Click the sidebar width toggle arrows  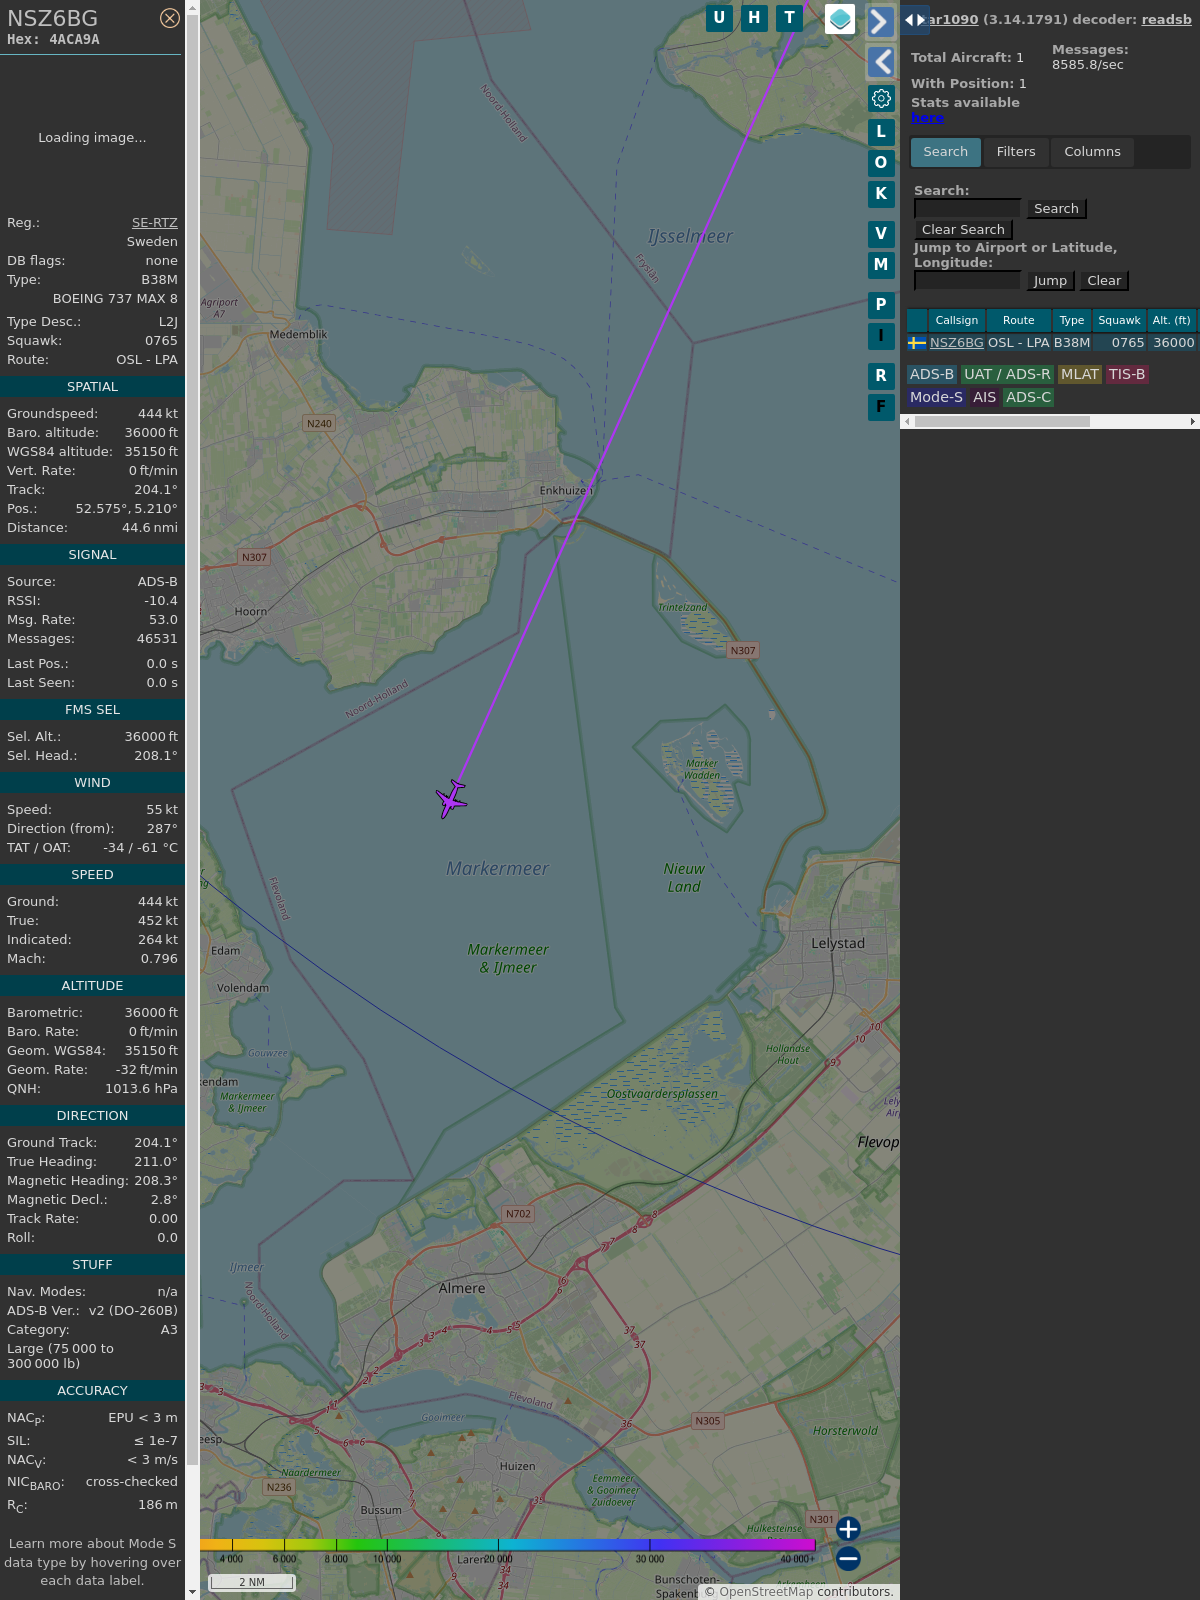click(x=915, y=20)
